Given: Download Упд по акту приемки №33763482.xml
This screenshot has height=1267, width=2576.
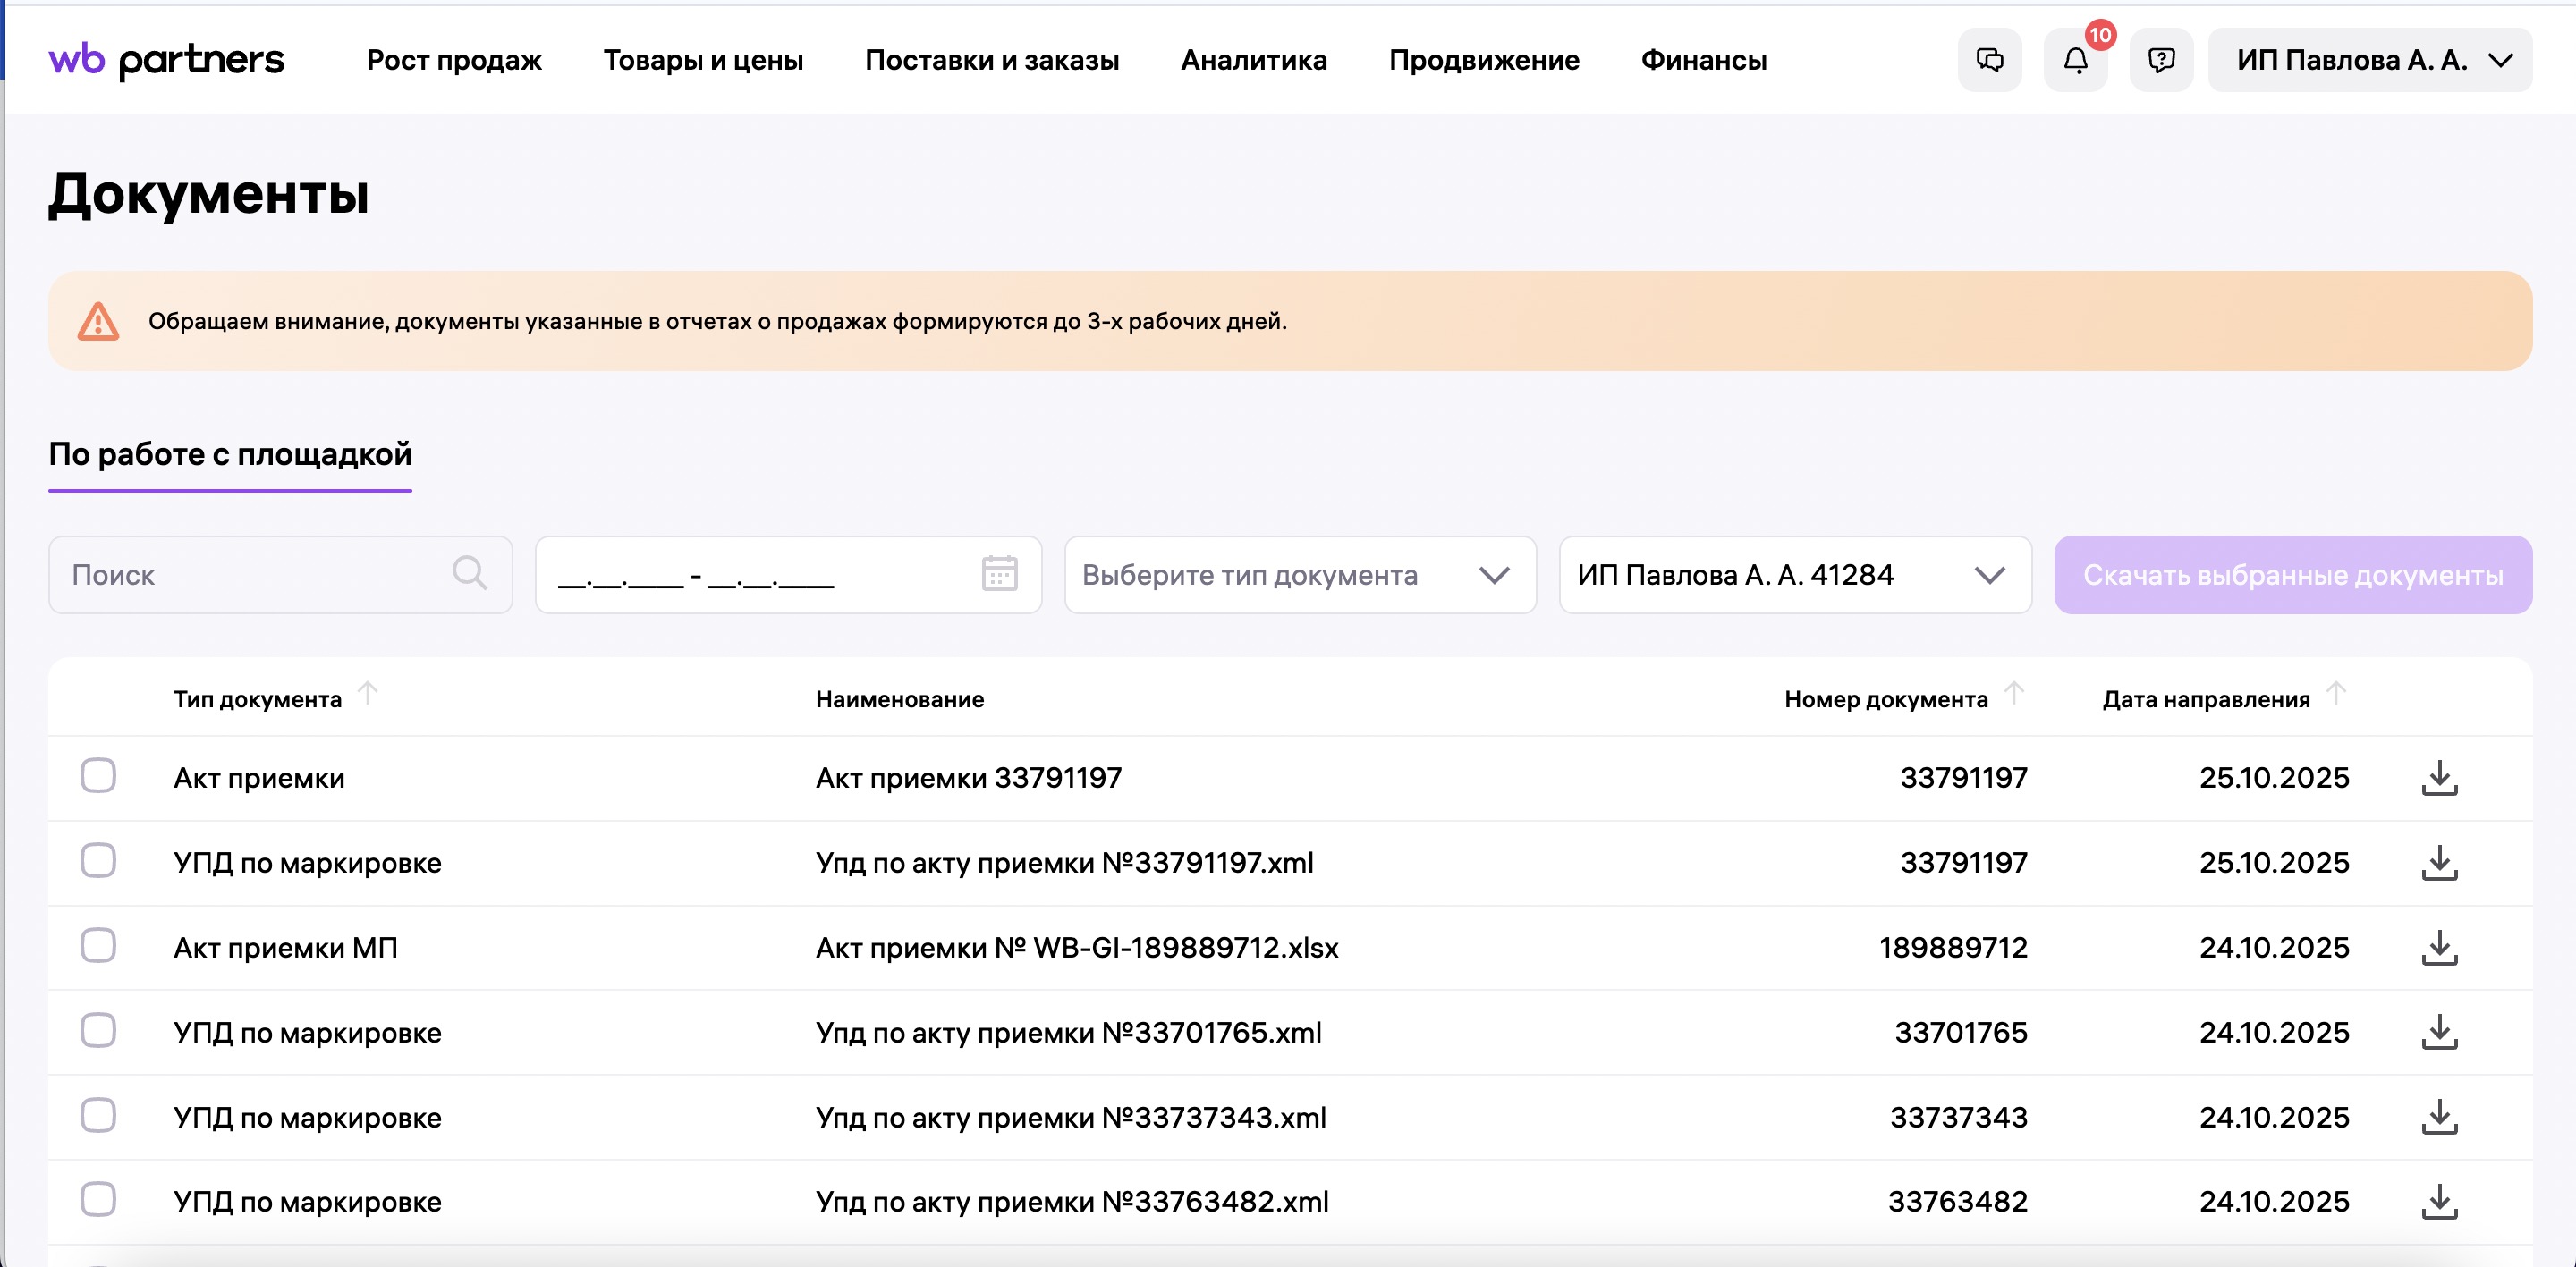Looking at the screenshot, I should click(2440, 1201).
